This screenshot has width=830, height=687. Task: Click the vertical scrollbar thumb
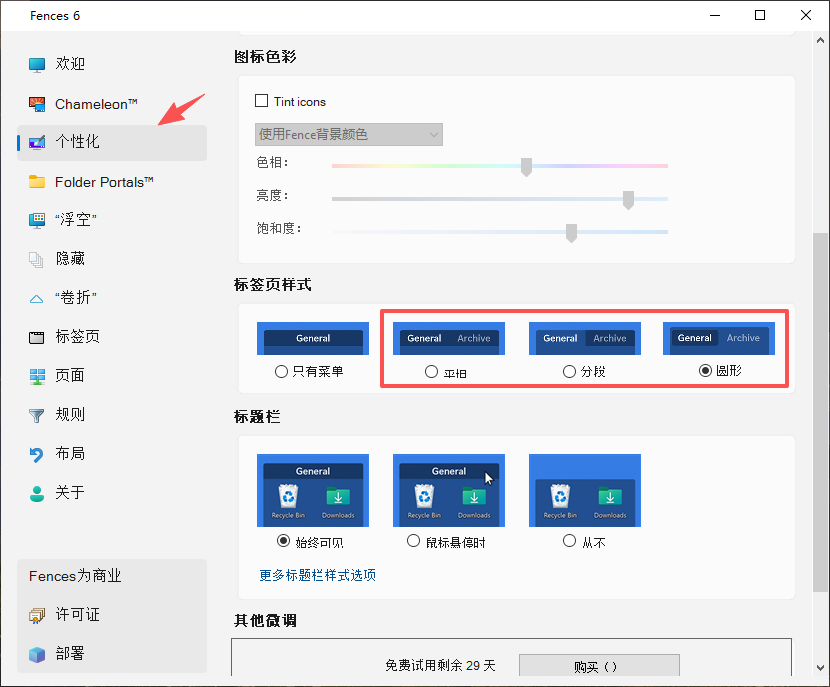[x=820, y=412]
